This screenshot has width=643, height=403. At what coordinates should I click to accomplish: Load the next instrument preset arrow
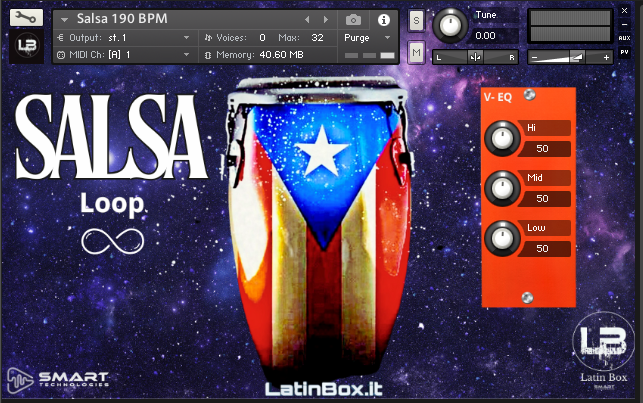coord(326,20)
